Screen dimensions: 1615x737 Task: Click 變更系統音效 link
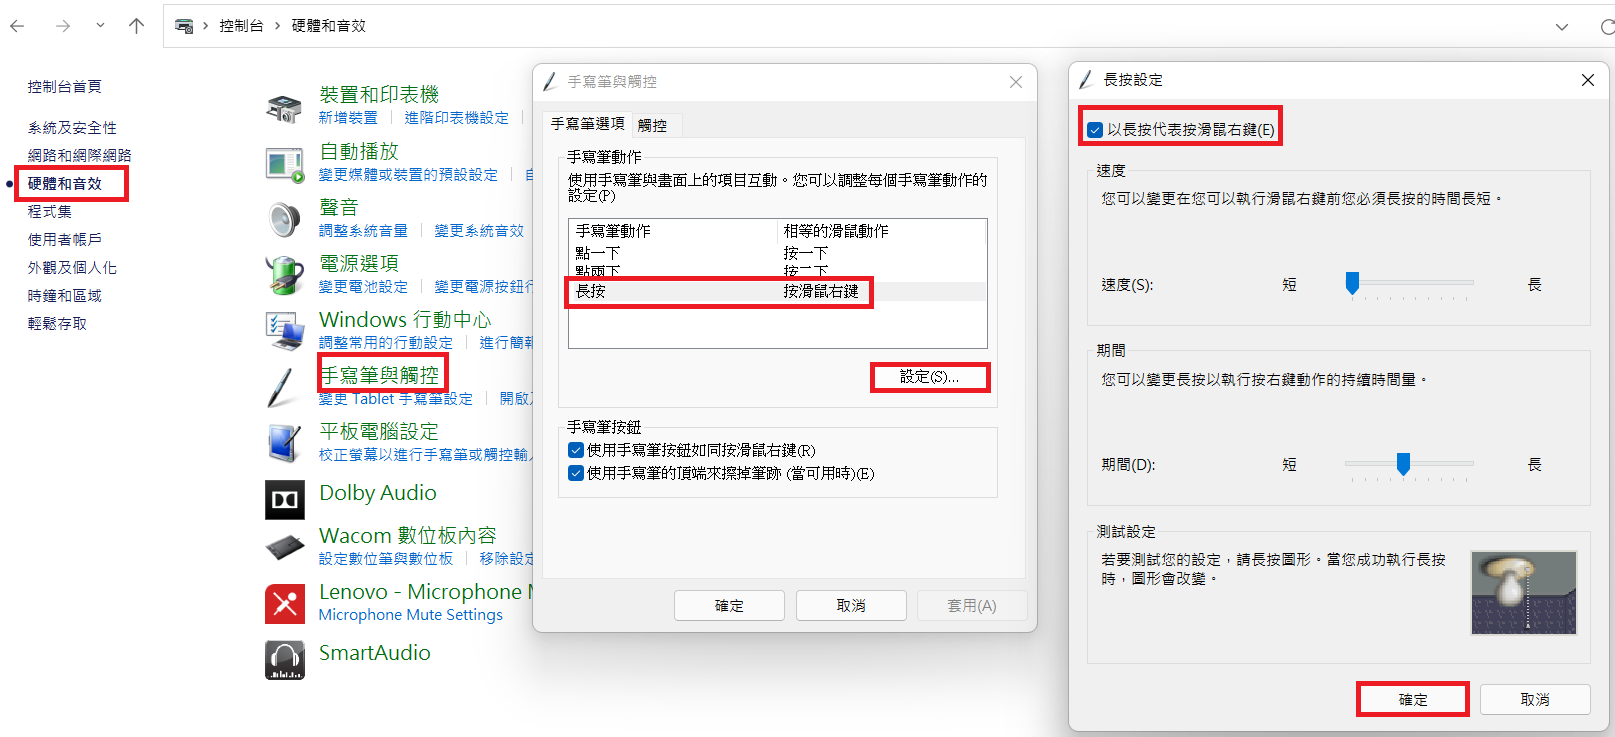click(479, 231)
